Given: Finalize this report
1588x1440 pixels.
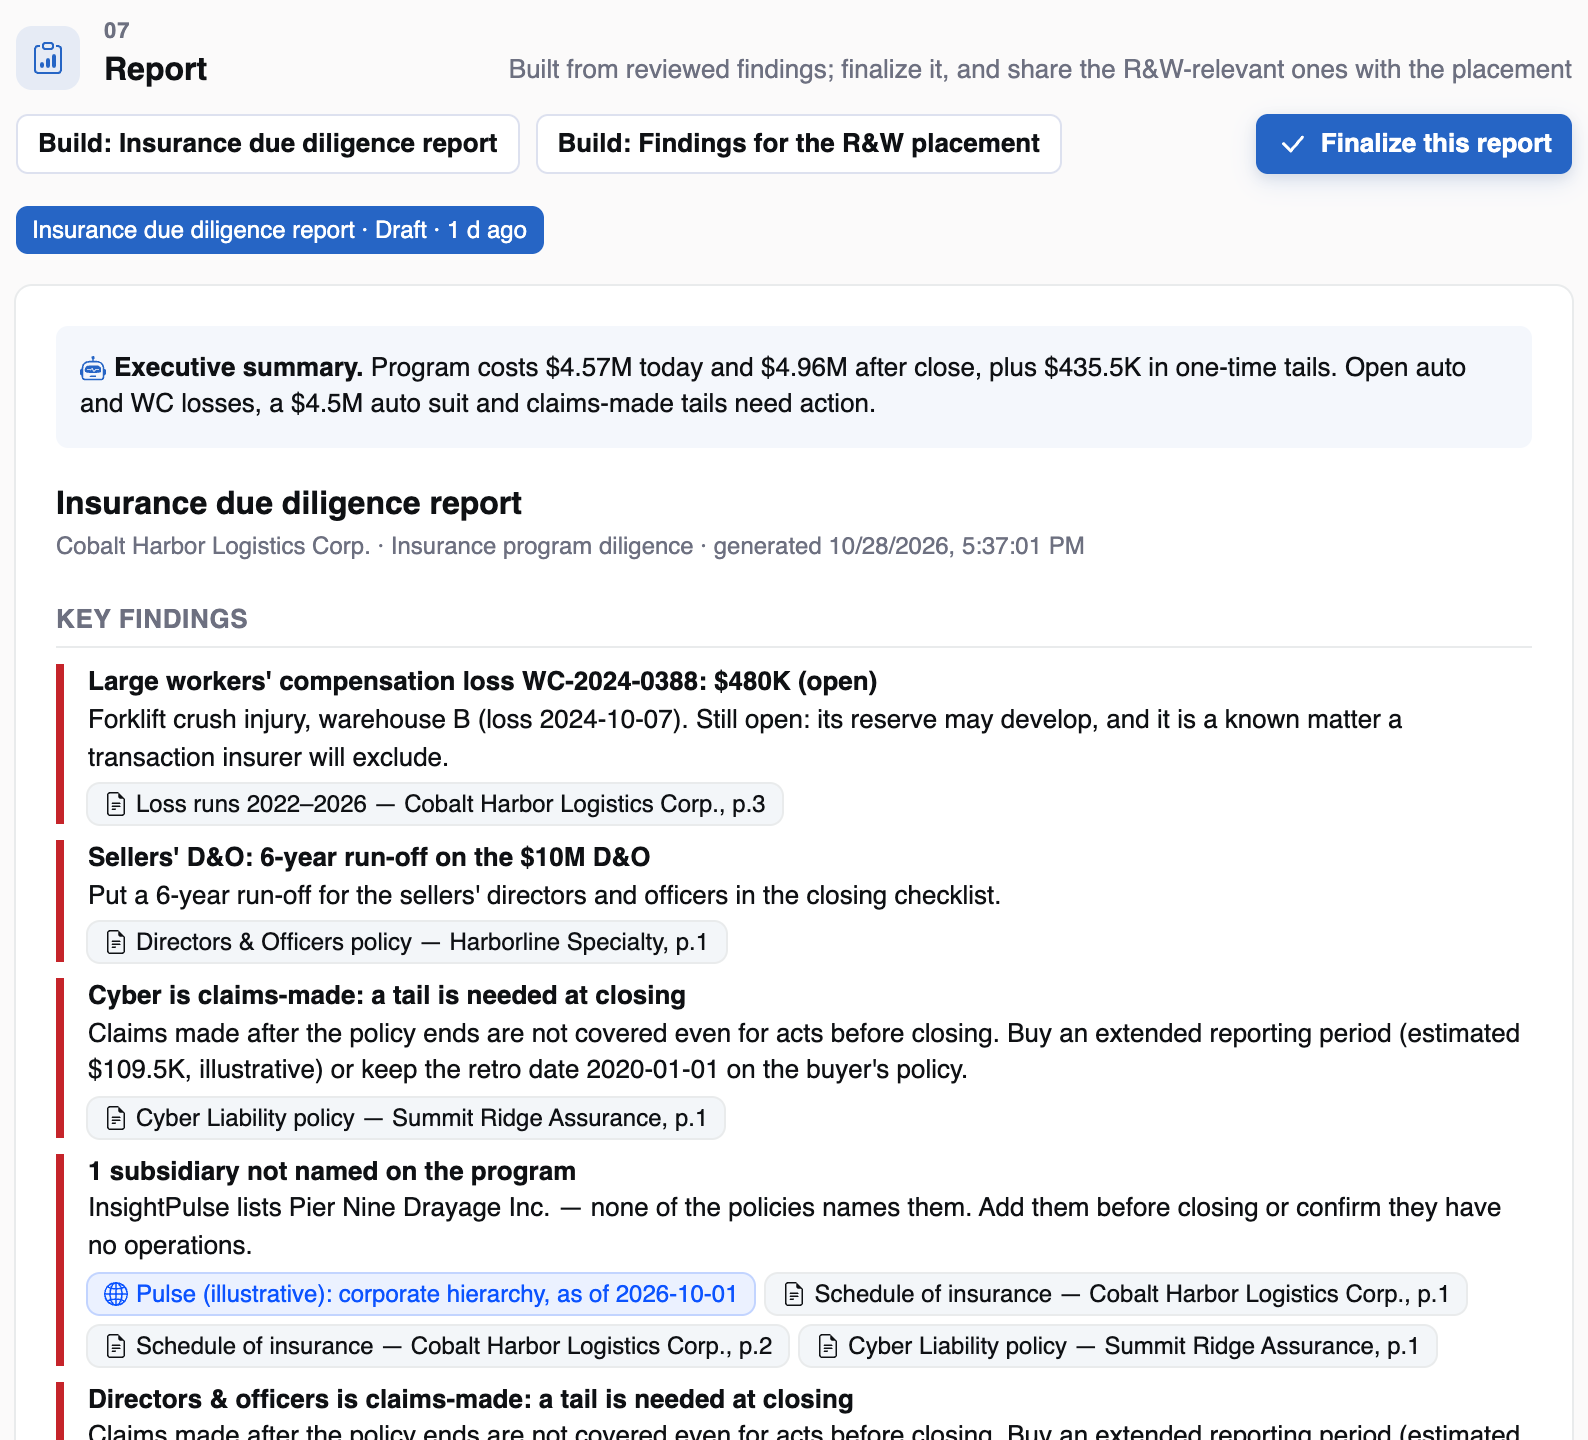Looking at the screenshot, I should [1413, 144].
